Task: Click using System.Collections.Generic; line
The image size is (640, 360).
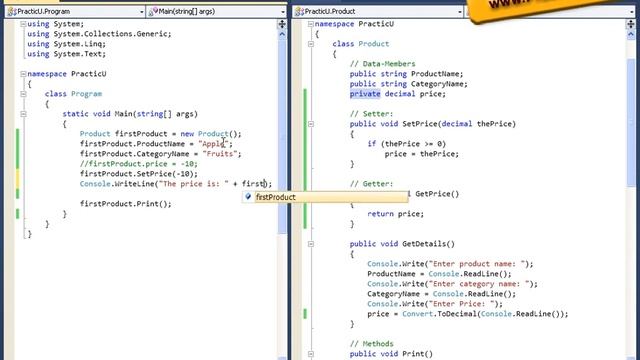Action: pos(99,34)
